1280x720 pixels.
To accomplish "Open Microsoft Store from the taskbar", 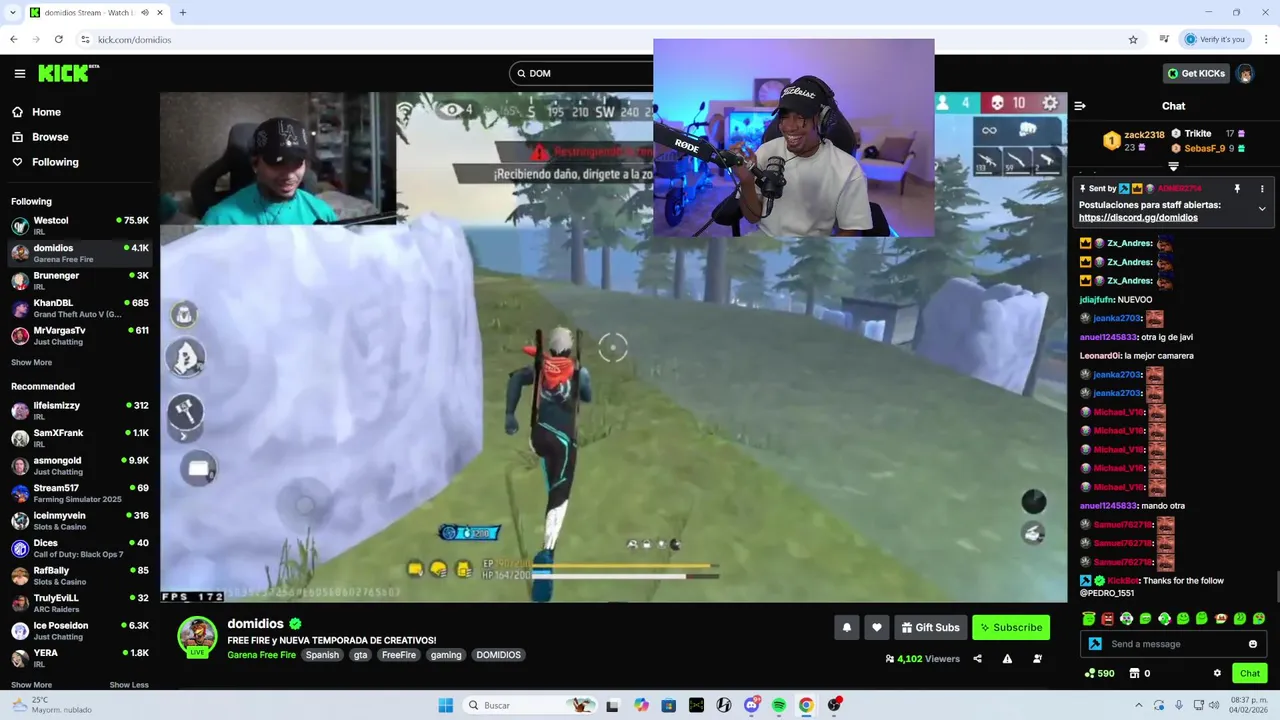I will click(x=669, y=705).
